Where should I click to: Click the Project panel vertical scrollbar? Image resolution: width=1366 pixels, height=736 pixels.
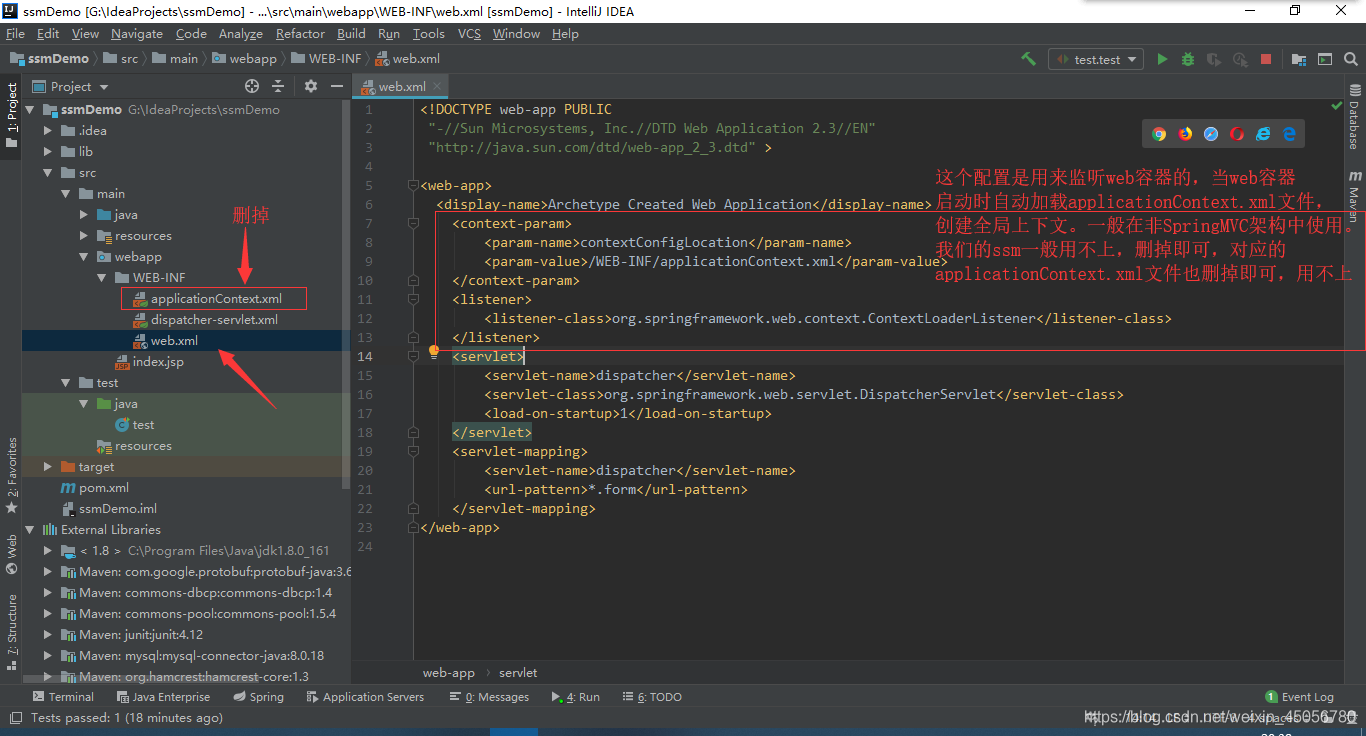click(x=346, y=295)
